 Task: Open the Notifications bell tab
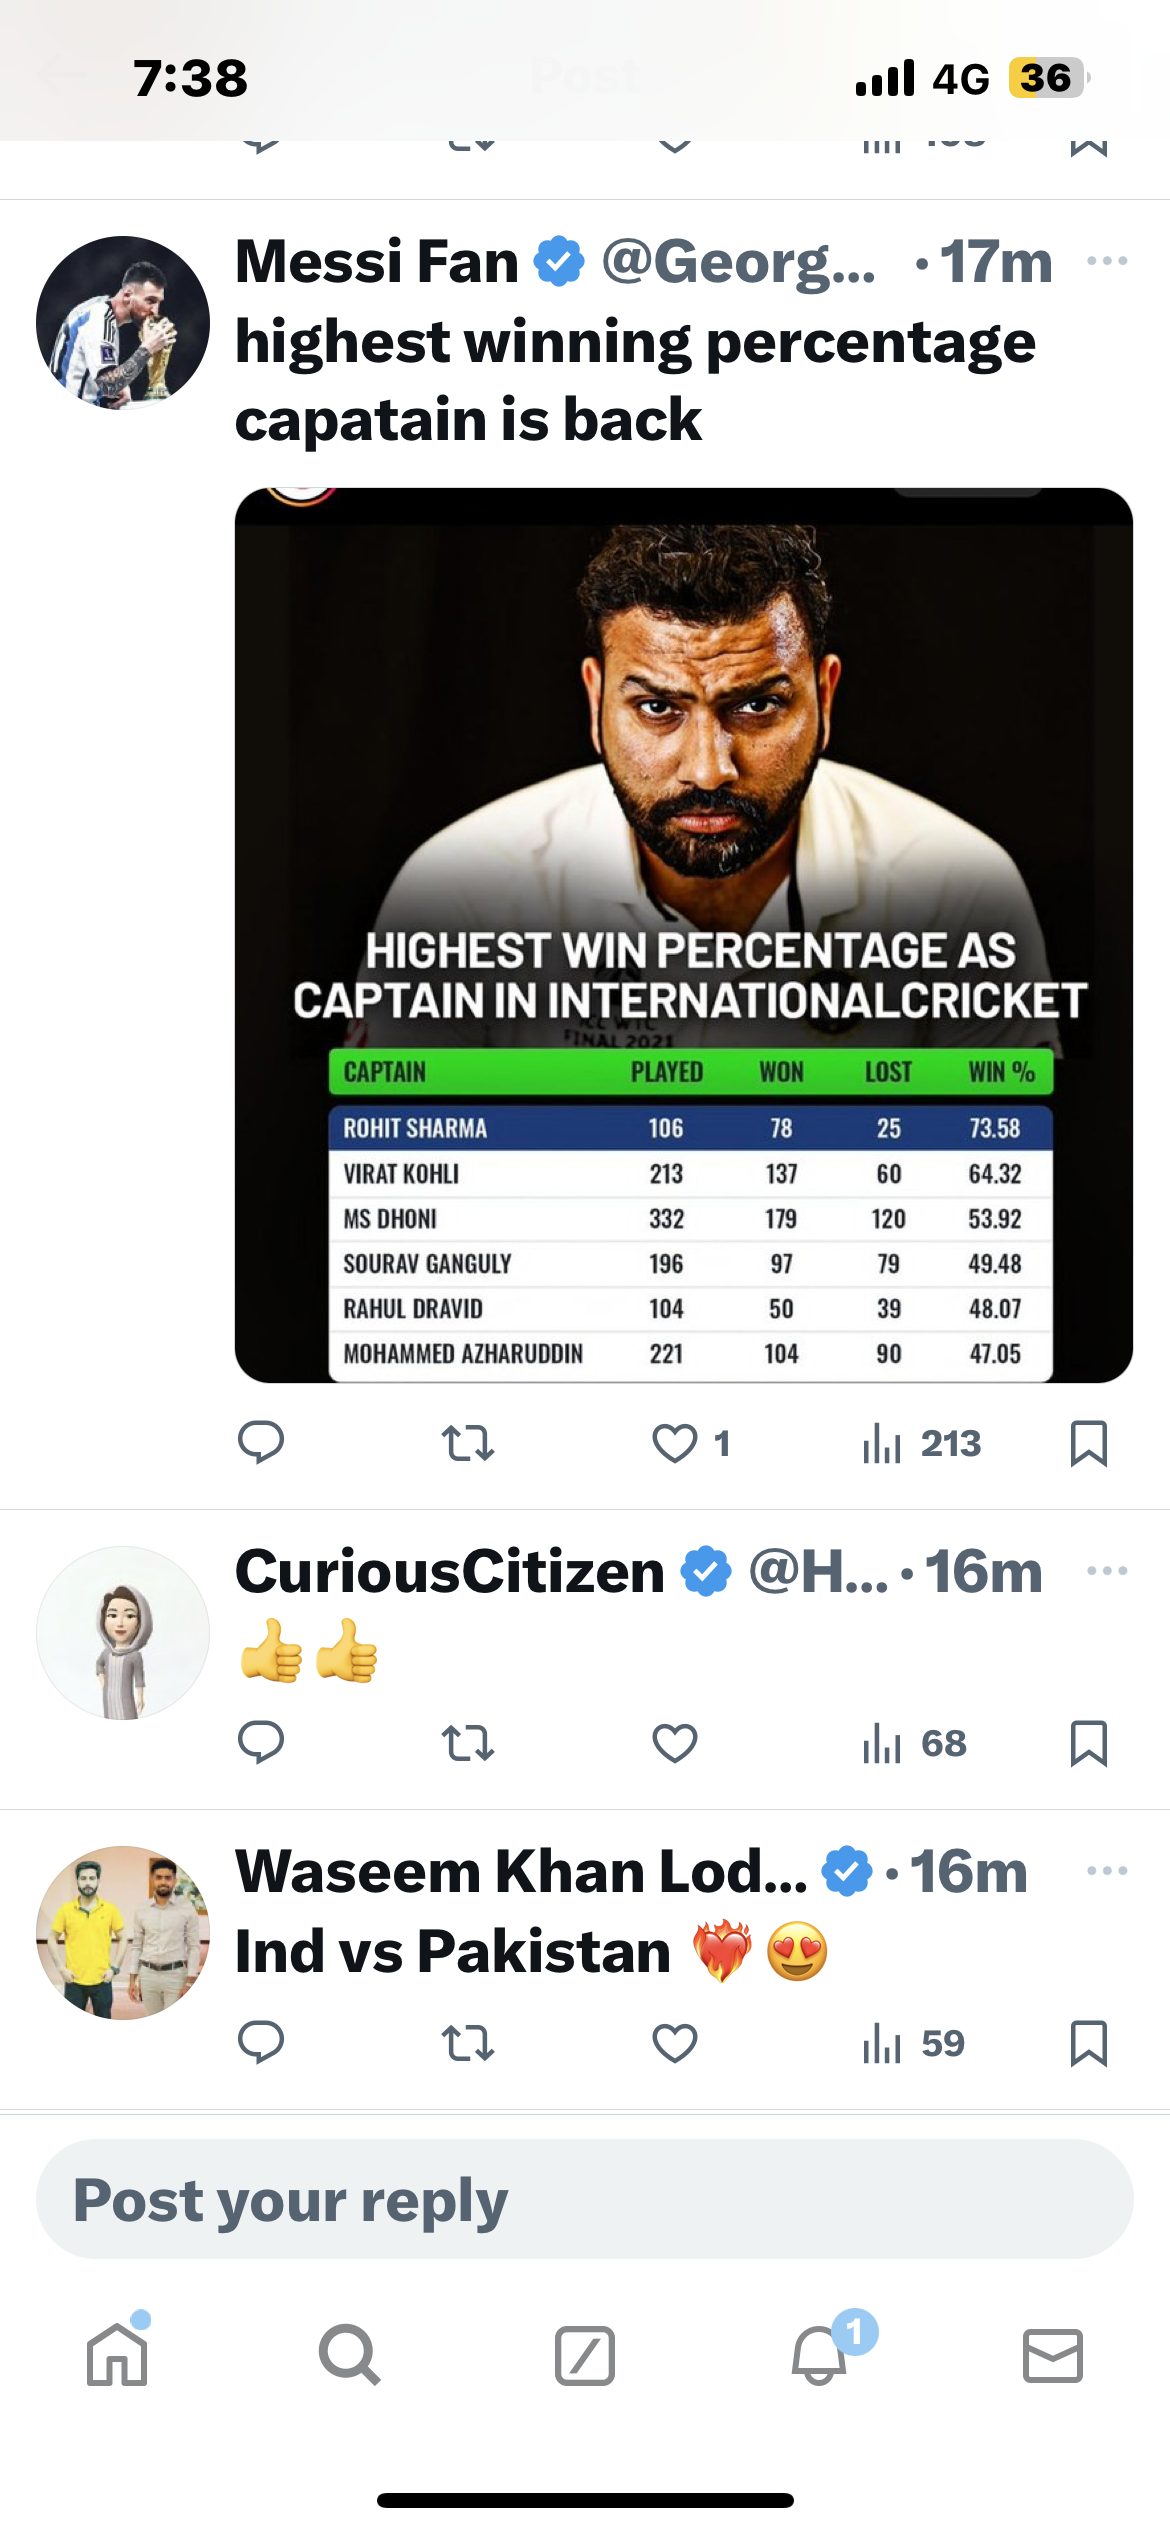(x=819, y=2355)
